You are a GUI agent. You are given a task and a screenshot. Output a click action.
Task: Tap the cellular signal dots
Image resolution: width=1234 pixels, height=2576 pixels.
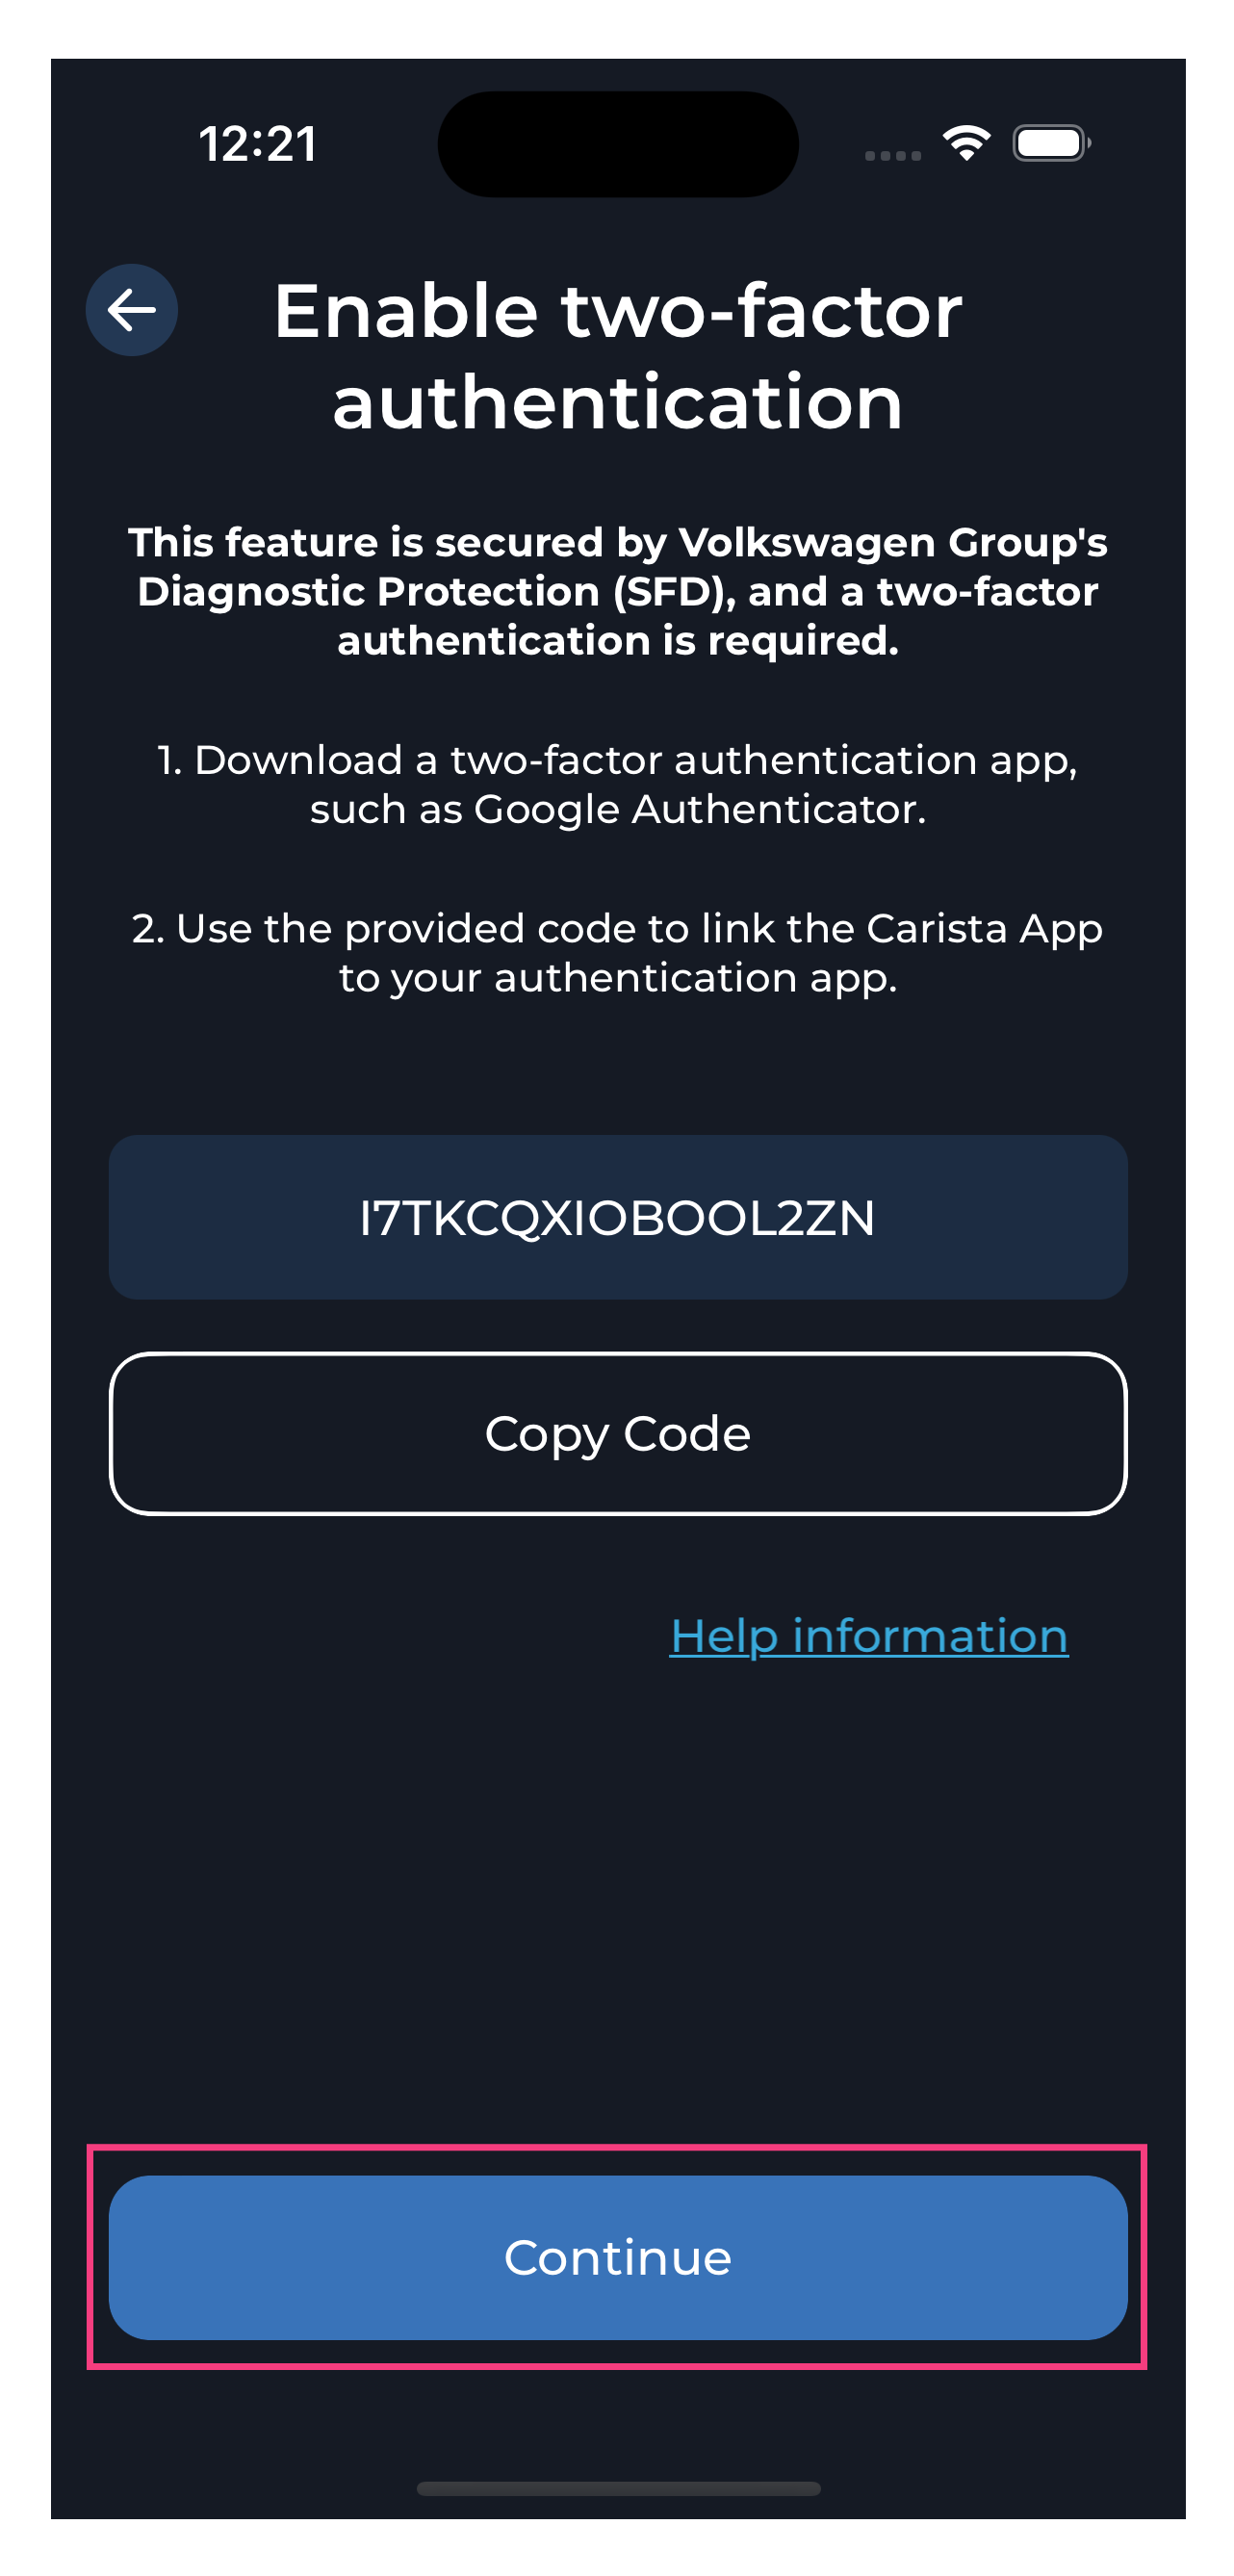click(891, 155)
